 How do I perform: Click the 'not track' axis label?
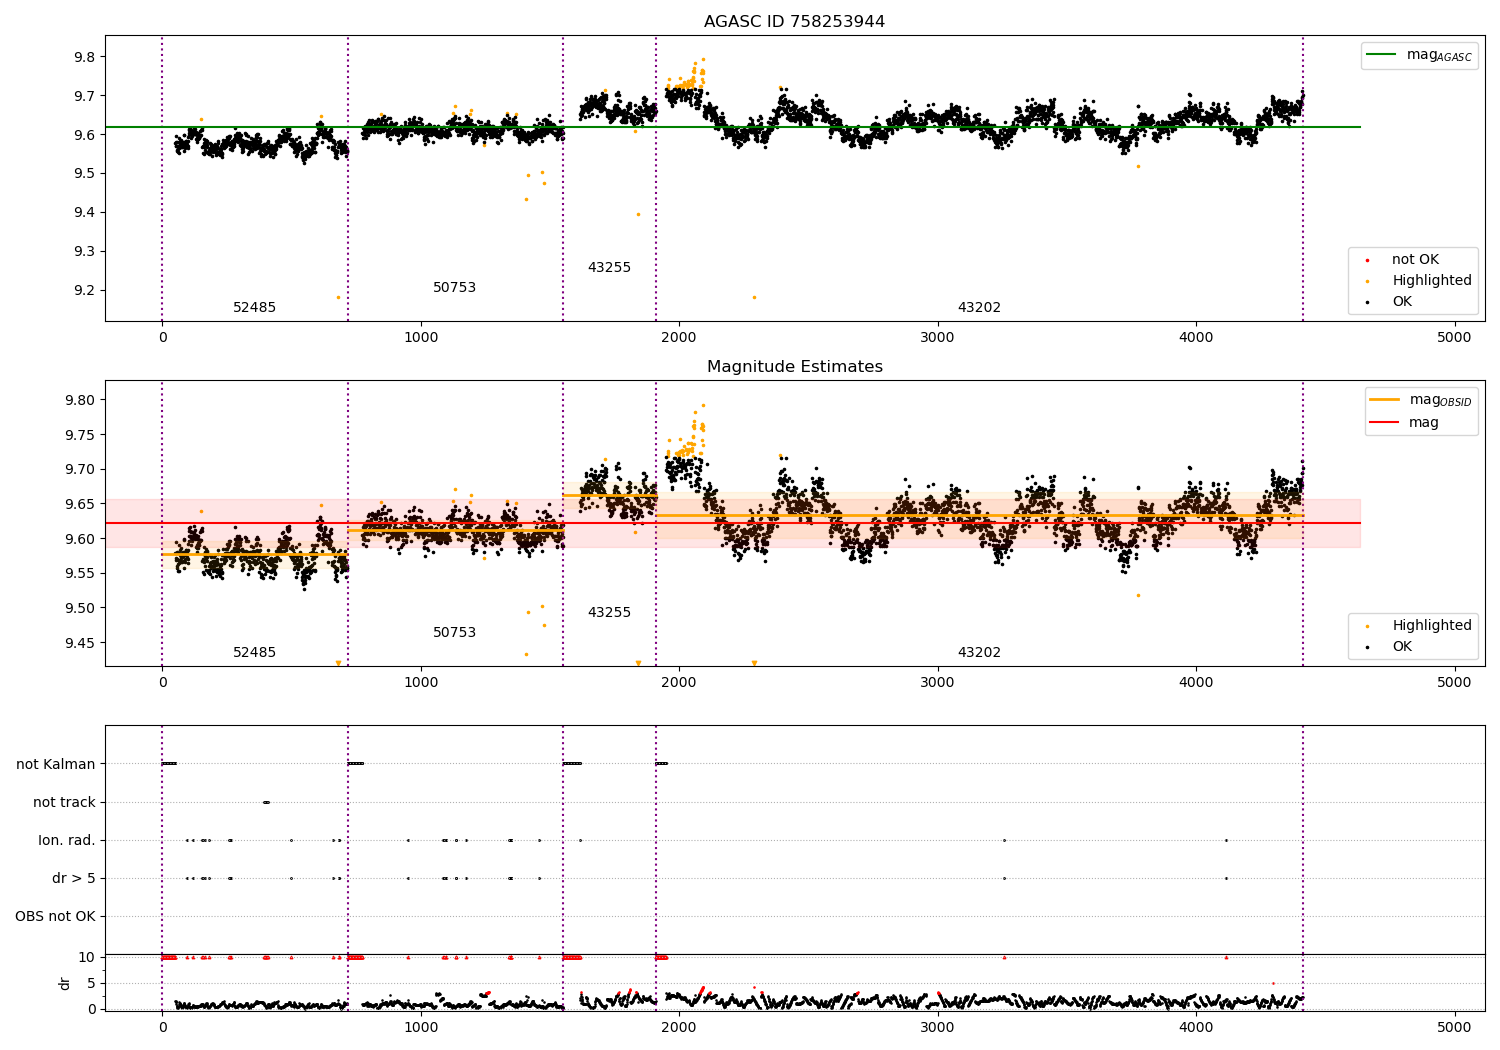tap(64, 803)
